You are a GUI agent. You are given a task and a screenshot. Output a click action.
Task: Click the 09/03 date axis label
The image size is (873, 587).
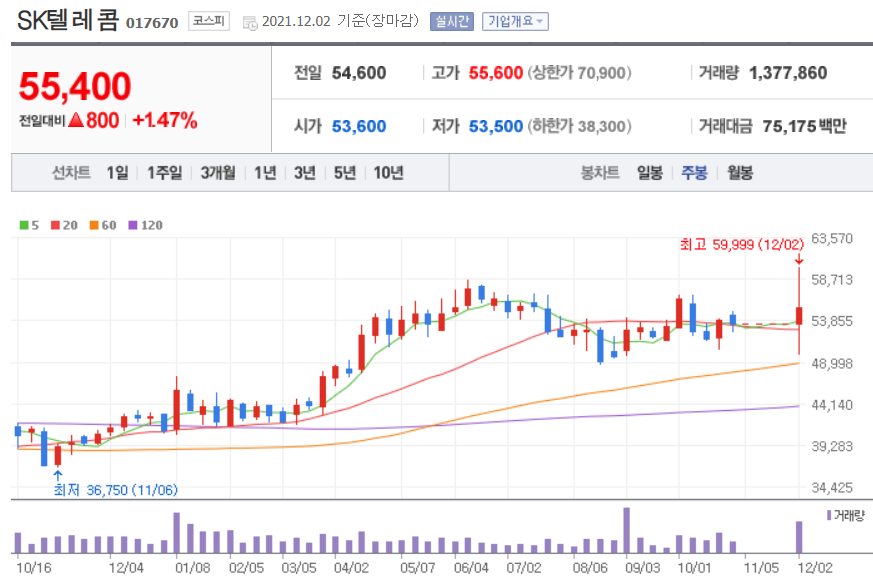coord(643,568)
